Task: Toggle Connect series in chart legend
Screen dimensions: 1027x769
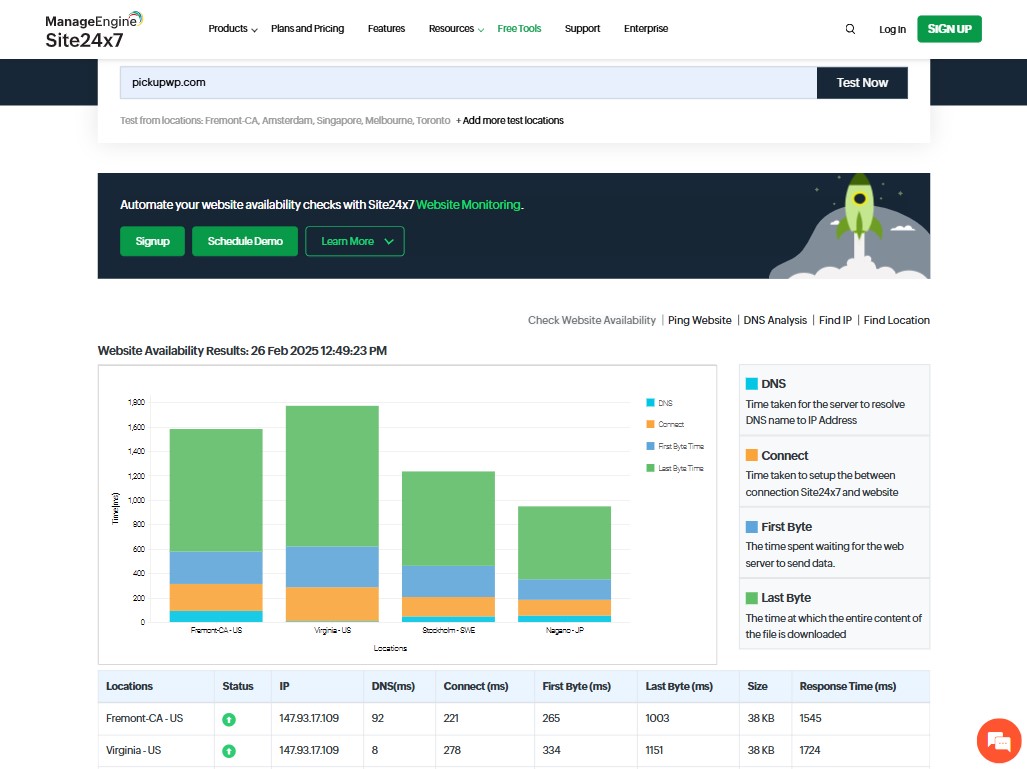Action: pos(665,424)
